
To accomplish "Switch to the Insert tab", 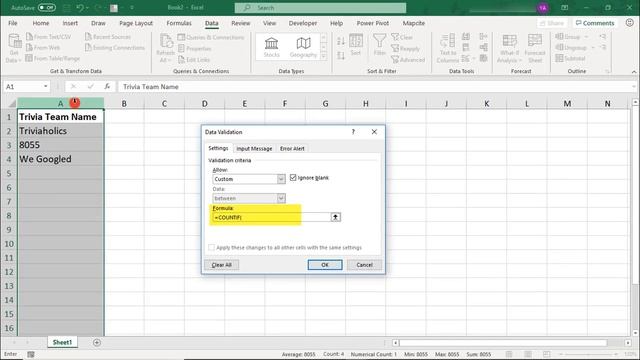I will pos(70,23).
